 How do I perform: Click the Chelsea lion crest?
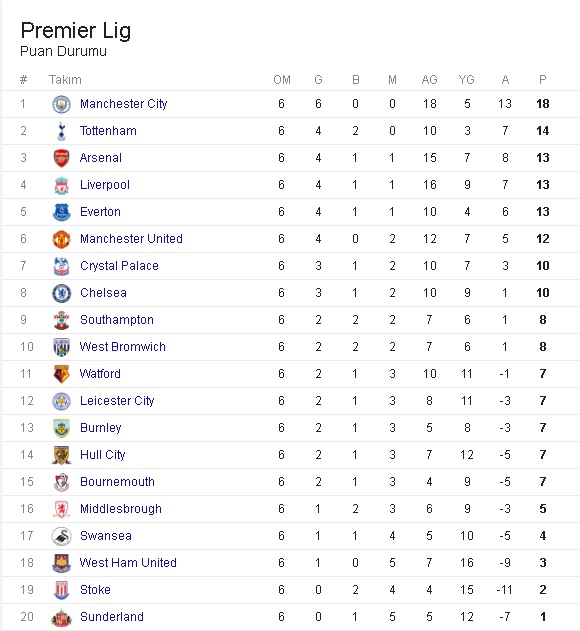tap(62, 293)
